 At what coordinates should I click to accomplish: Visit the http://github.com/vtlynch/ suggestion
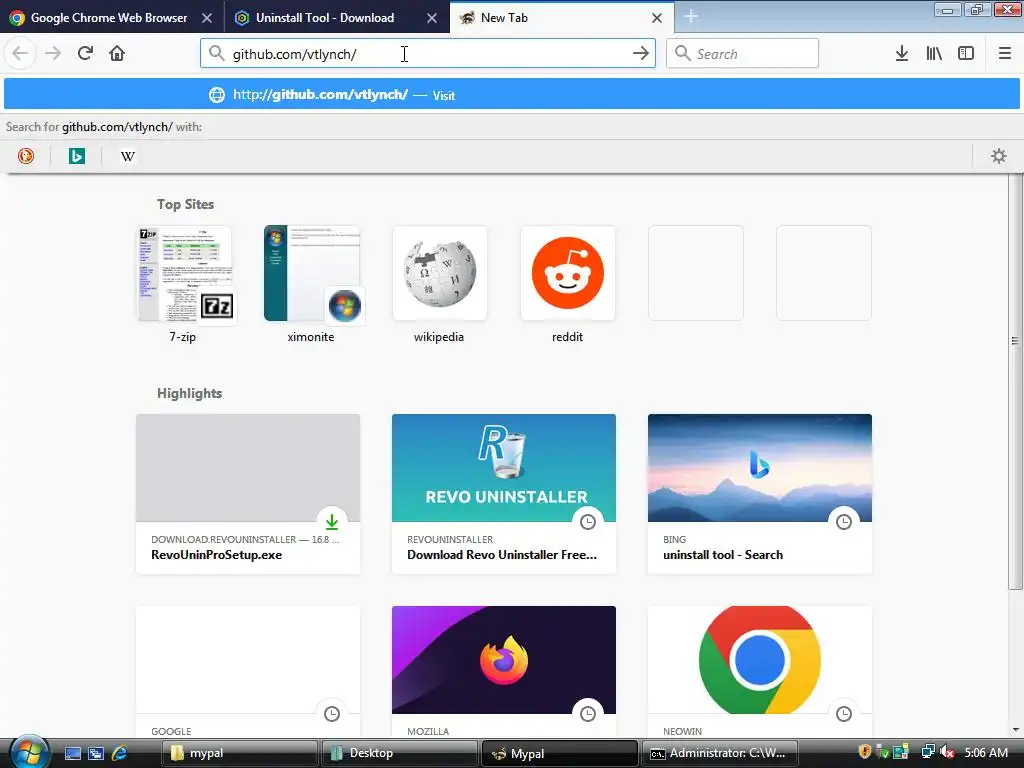tap(511, 95)
